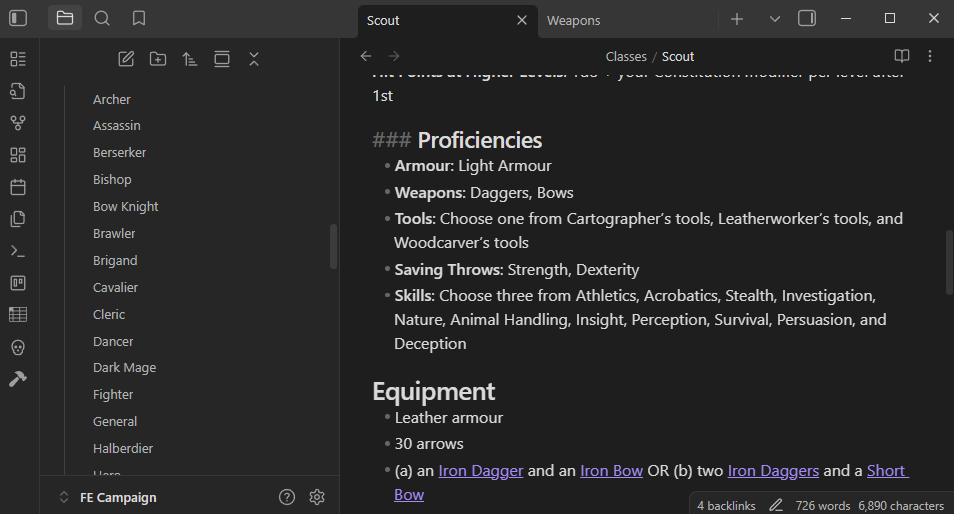Screen dimensions: 954x514
Task: Open the command palette ribbon icon
Action: [x=17, y=251]
